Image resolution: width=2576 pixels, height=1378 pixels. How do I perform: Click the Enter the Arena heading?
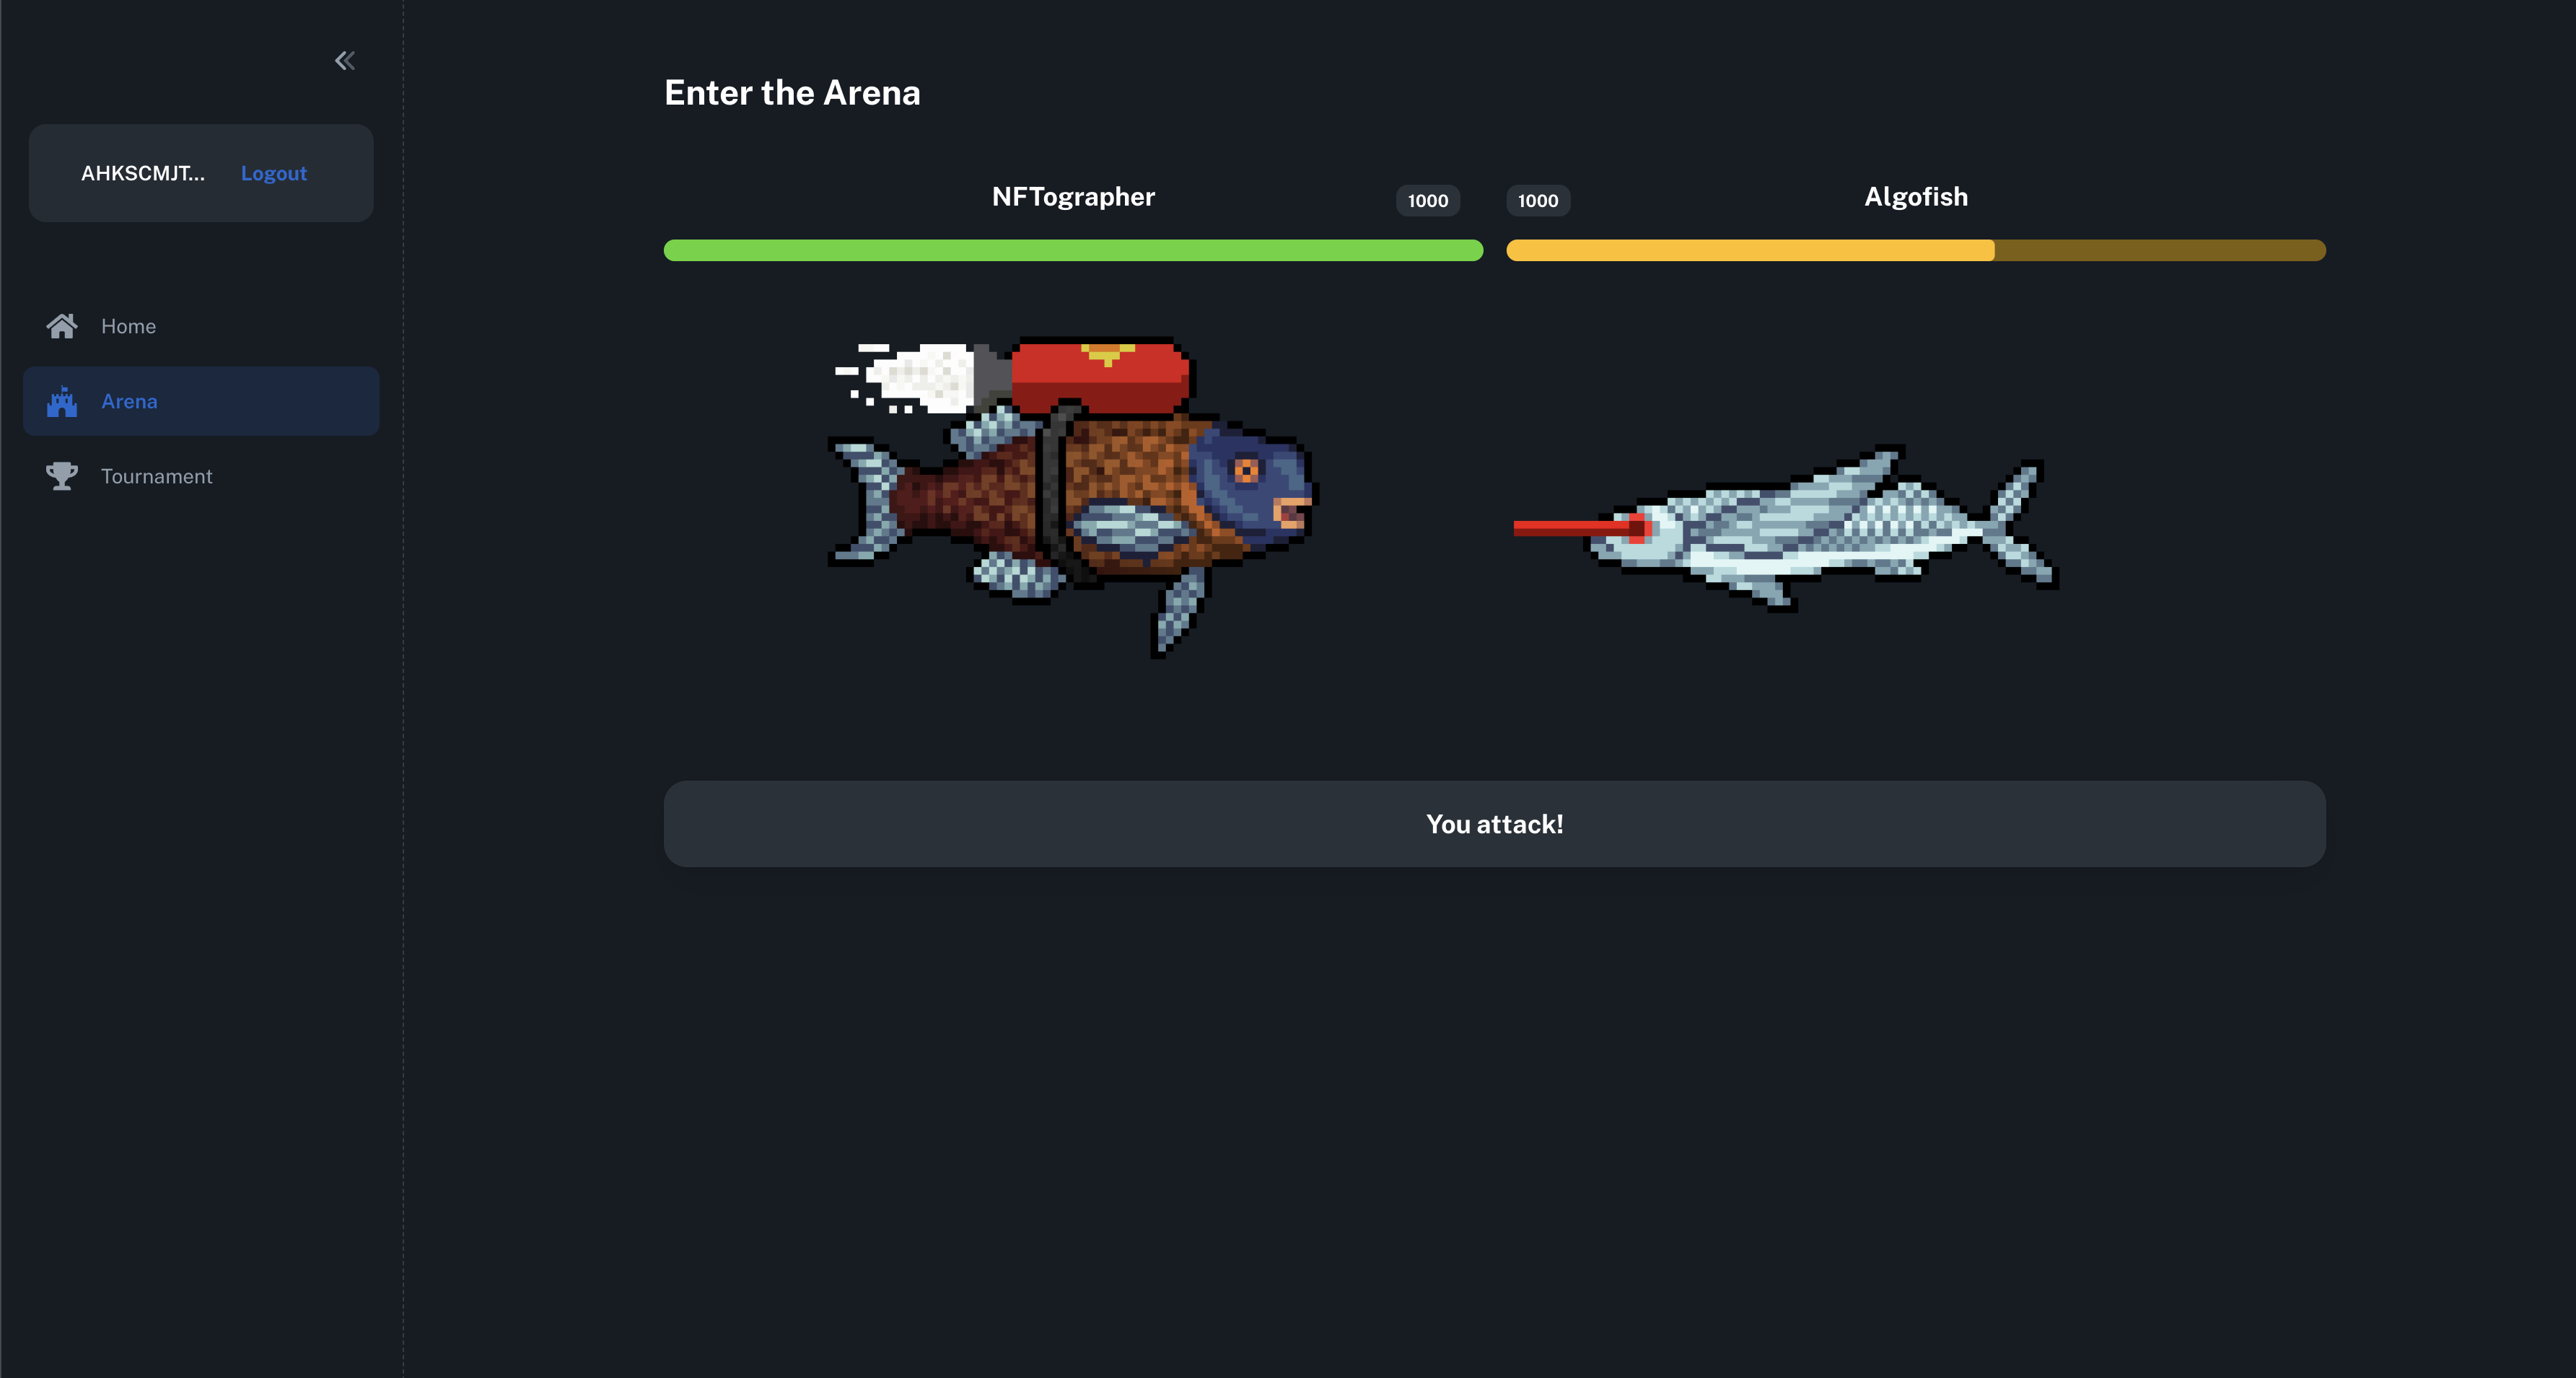(x=792, y=93)
